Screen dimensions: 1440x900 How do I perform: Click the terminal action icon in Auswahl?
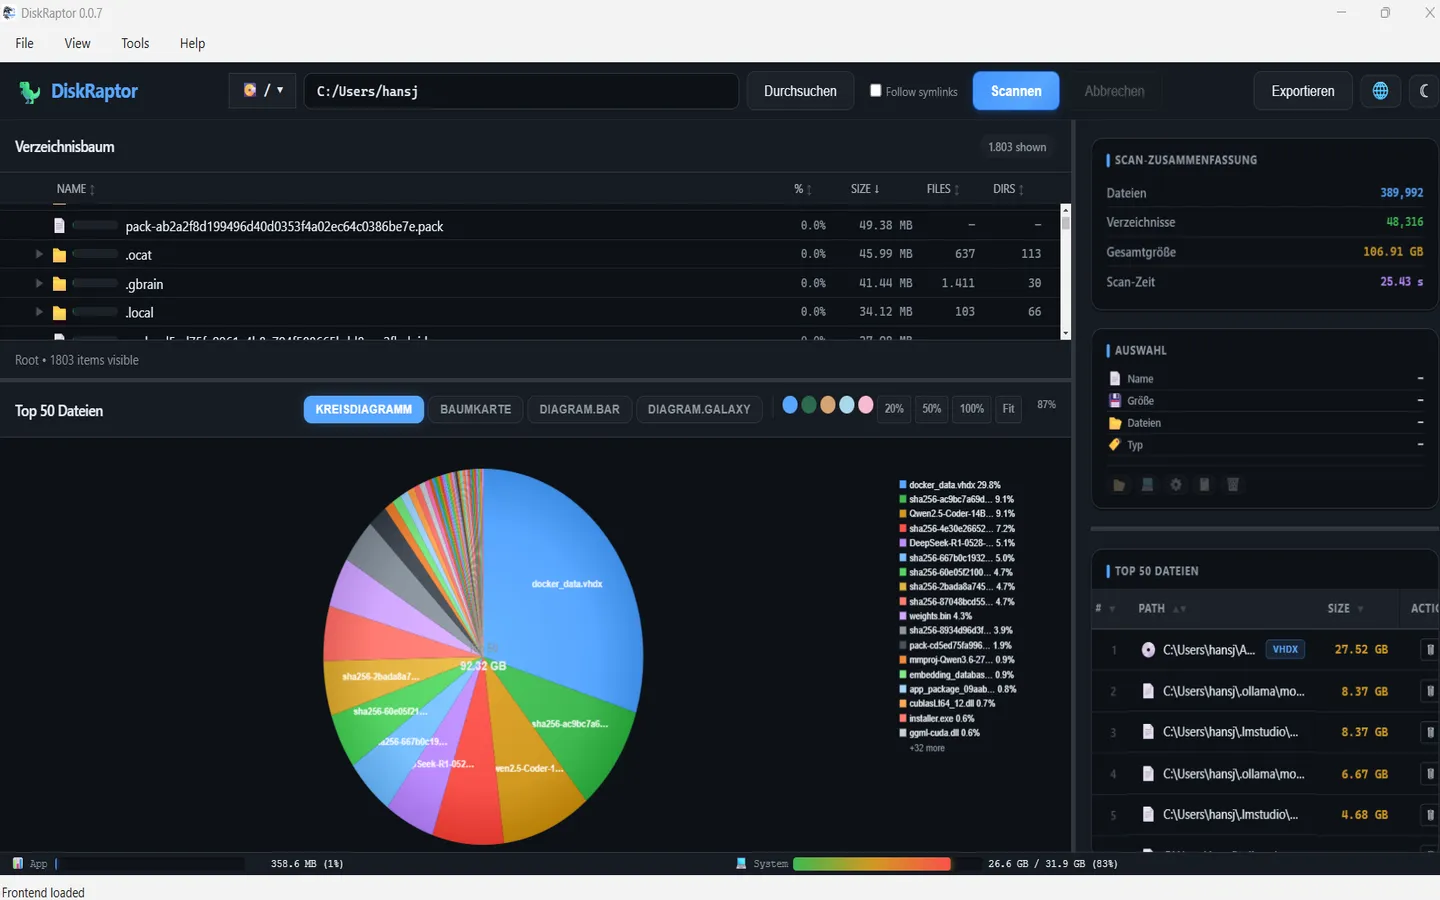1147,485
